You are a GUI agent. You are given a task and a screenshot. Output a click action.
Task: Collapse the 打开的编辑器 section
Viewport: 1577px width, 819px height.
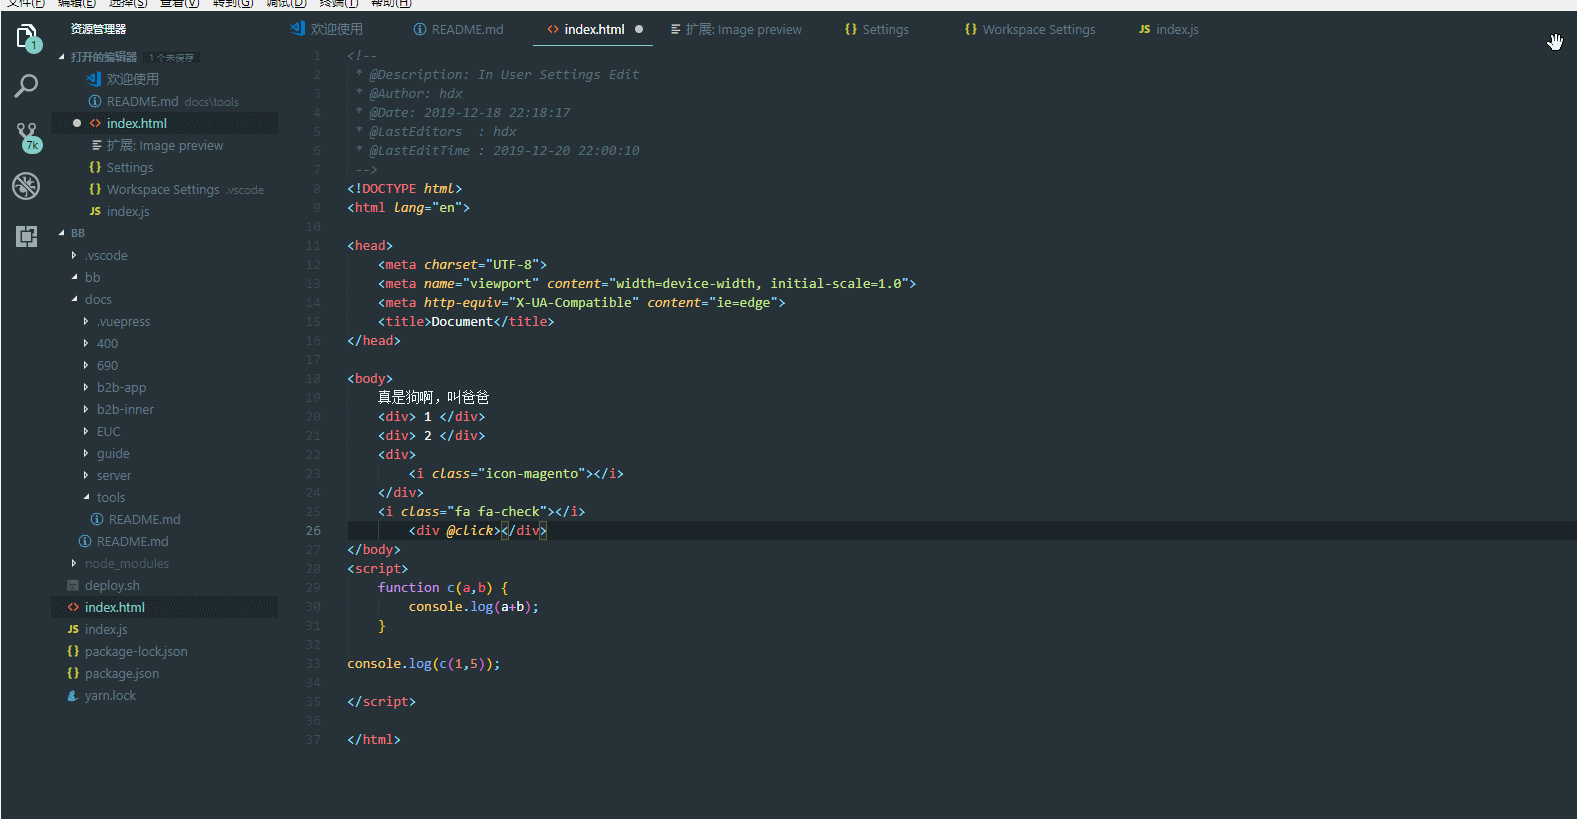pos(62,57)
